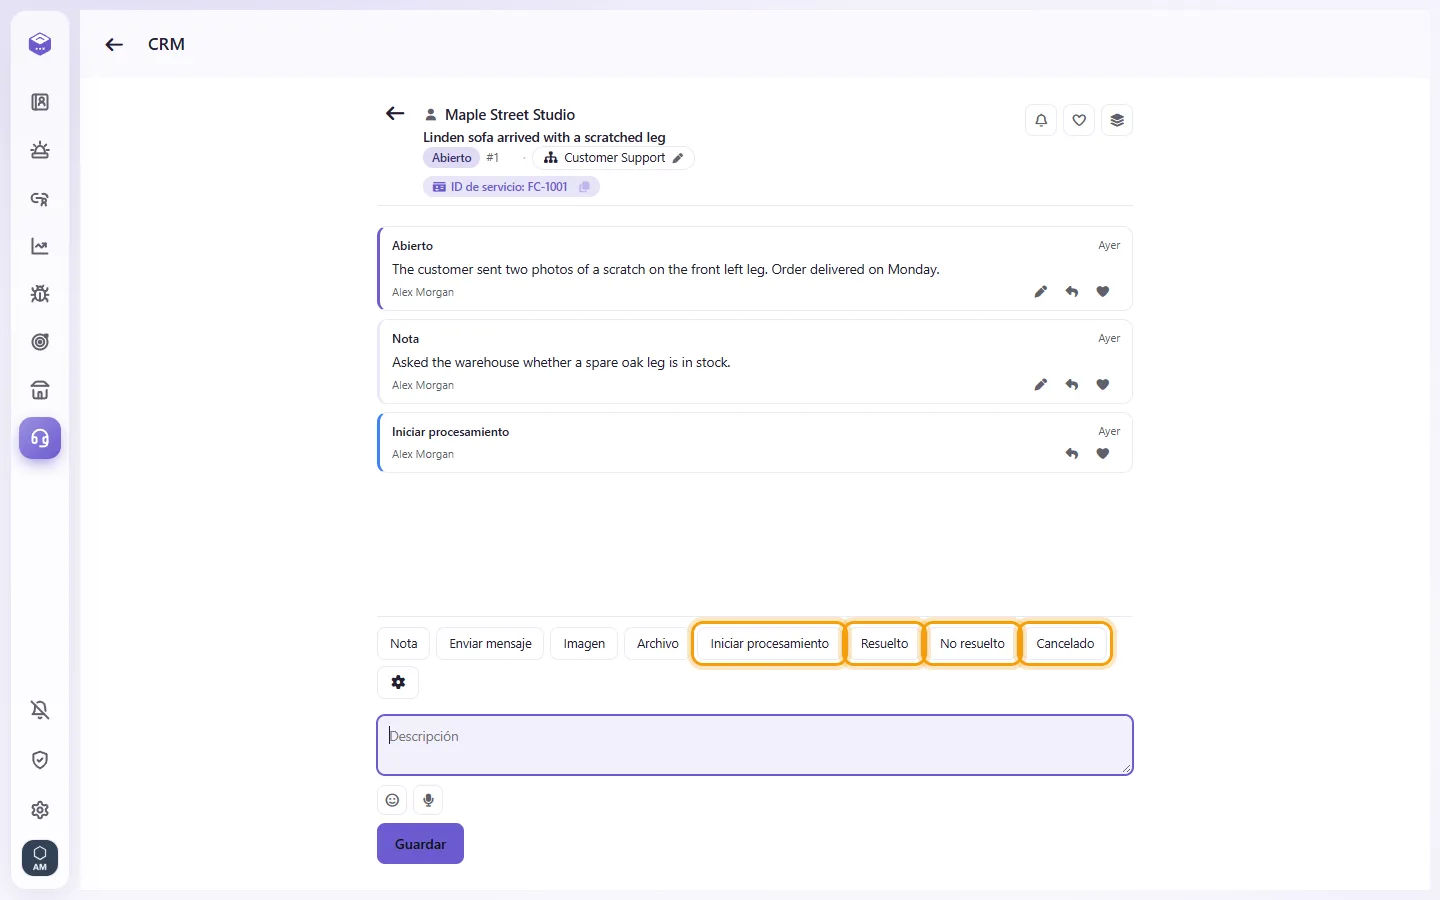The image size is (1440, 900).
Task: Open the emoji picker
Action: coord(393,800)
